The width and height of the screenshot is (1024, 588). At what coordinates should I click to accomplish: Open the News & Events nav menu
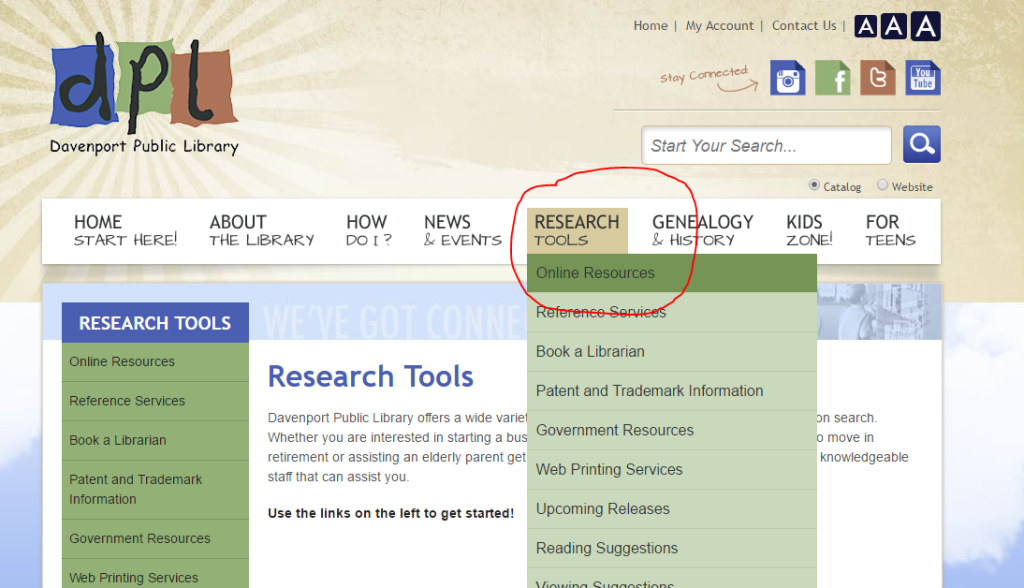pos(462,230)
